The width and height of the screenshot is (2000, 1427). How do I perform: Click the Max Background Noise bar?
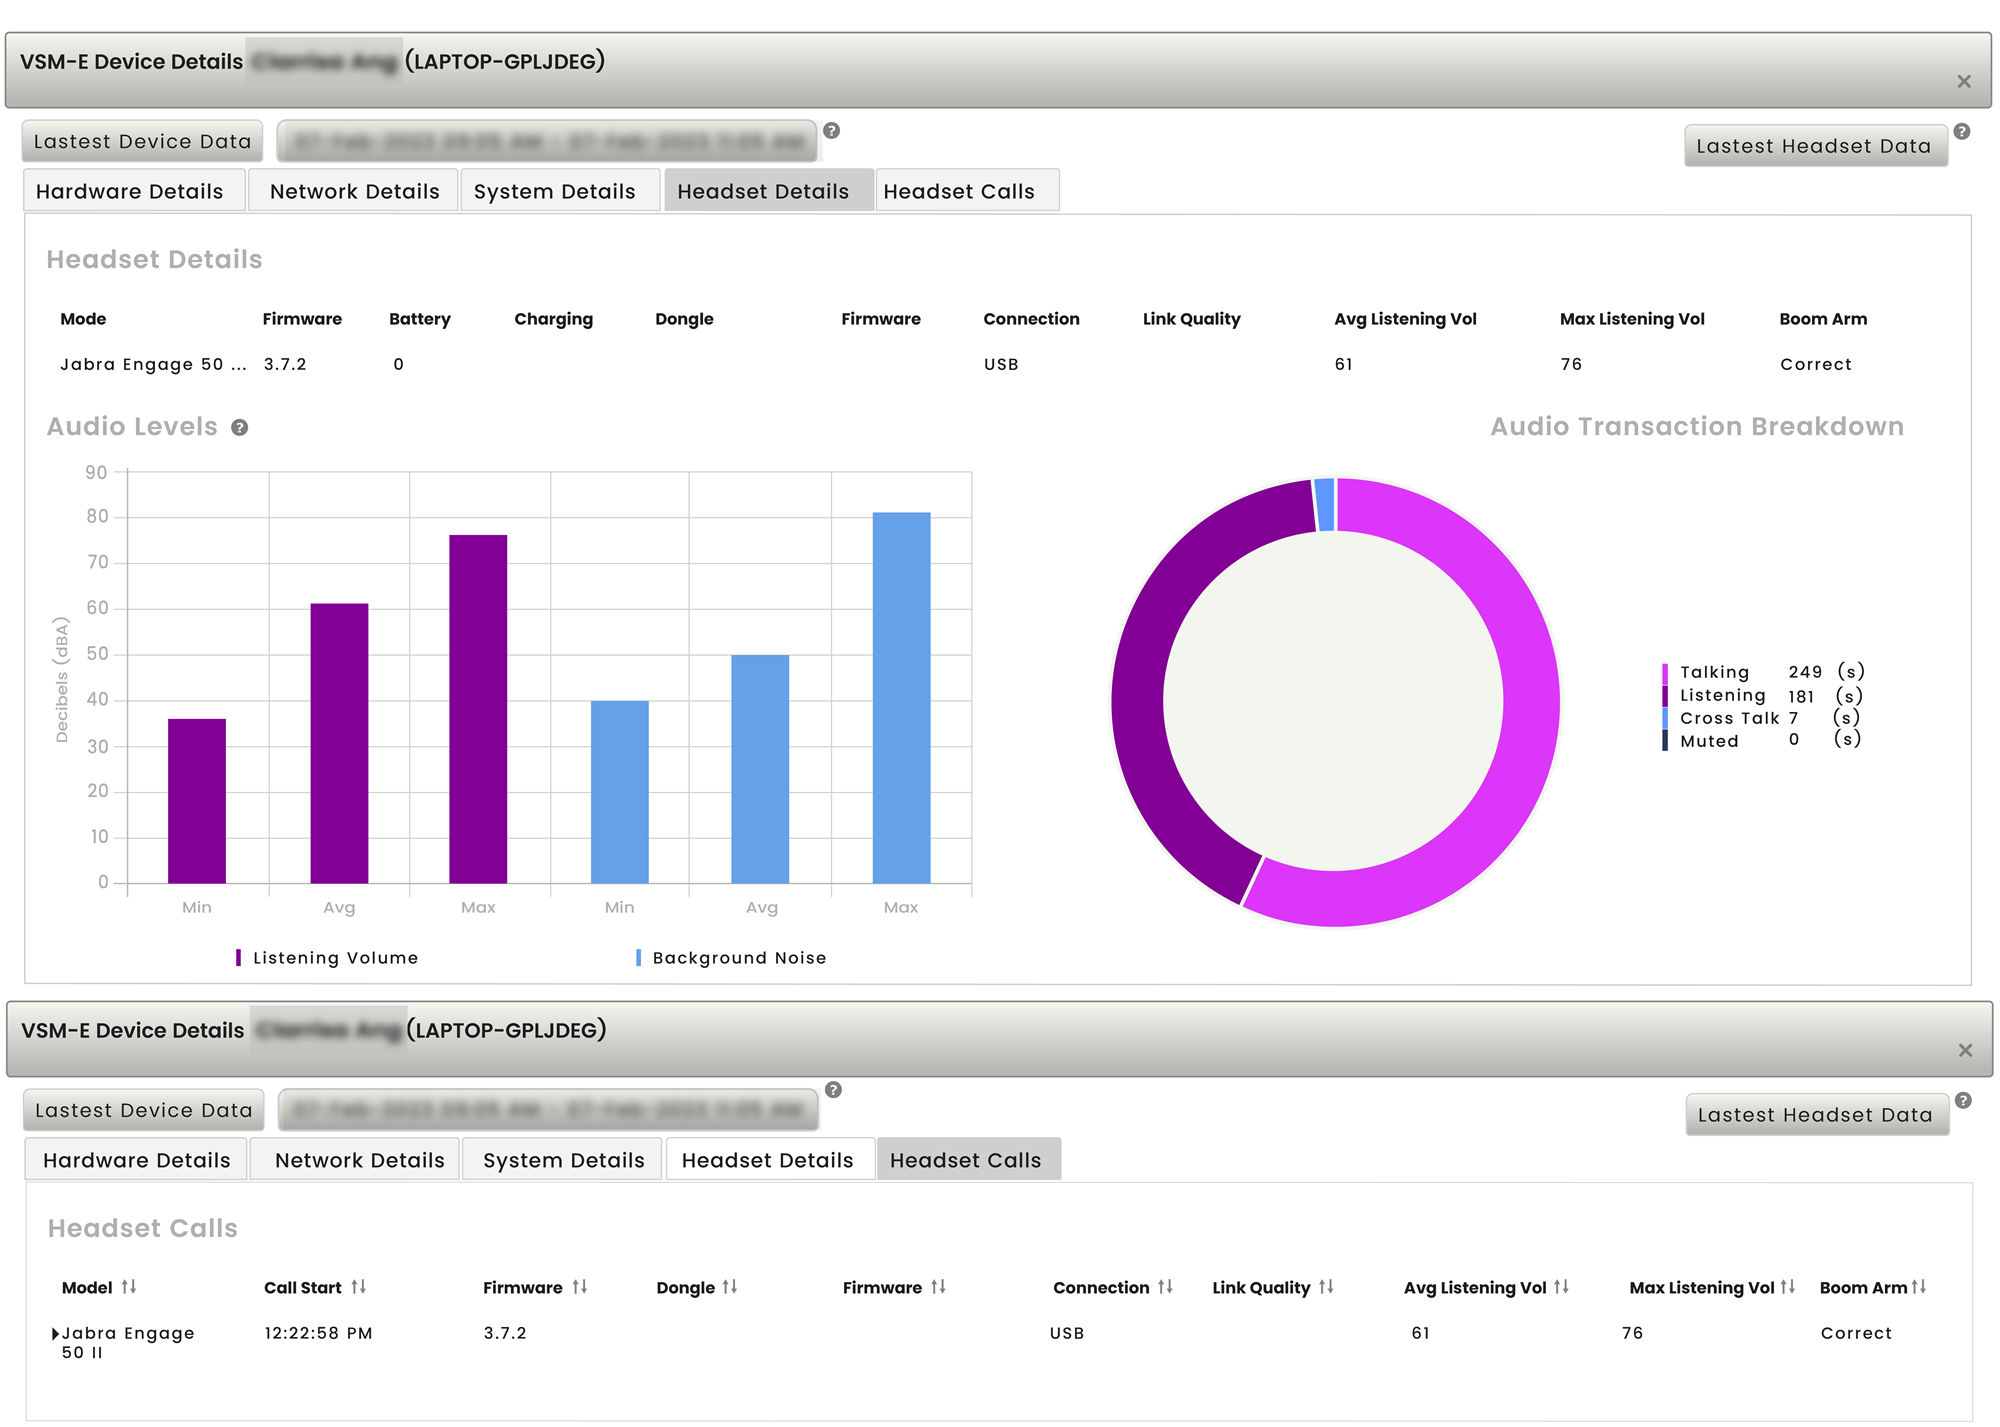pyautogui.click(x=901, y=697)
